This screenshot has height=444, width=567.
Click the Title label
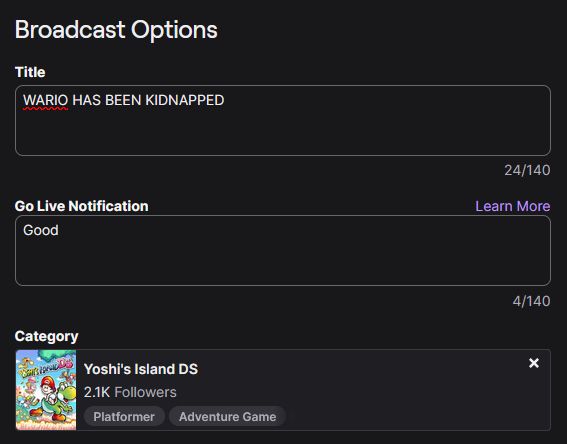coord(30,72)
